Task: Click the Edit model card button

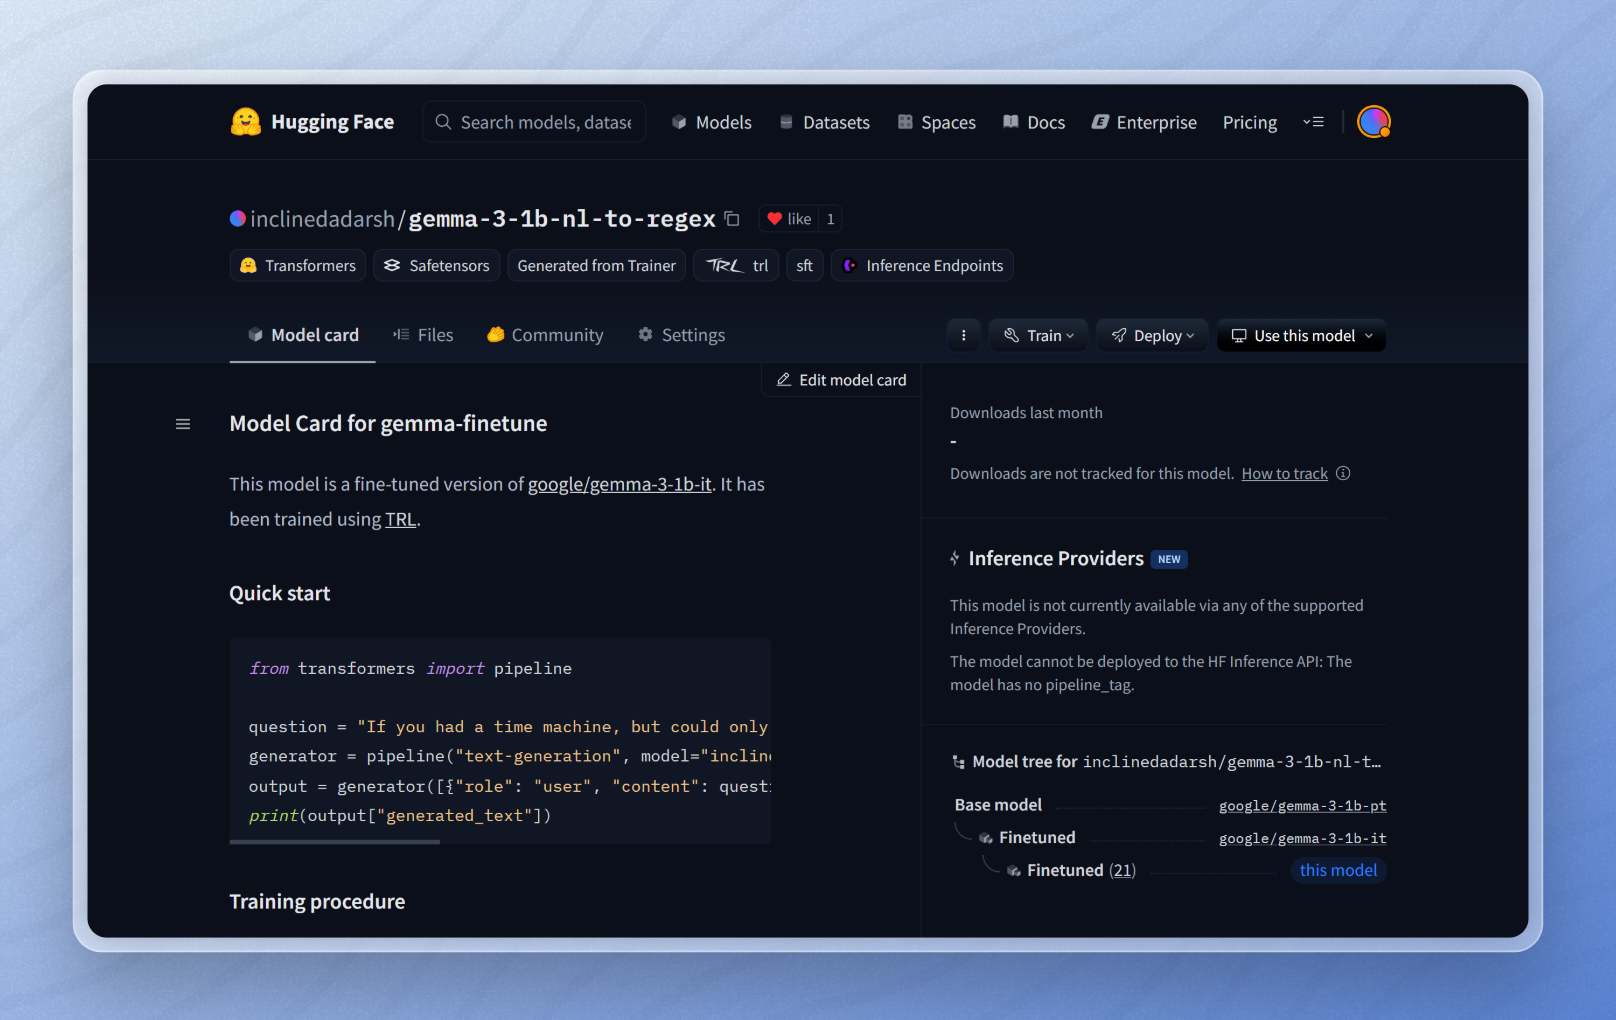Action: (840, 379)
